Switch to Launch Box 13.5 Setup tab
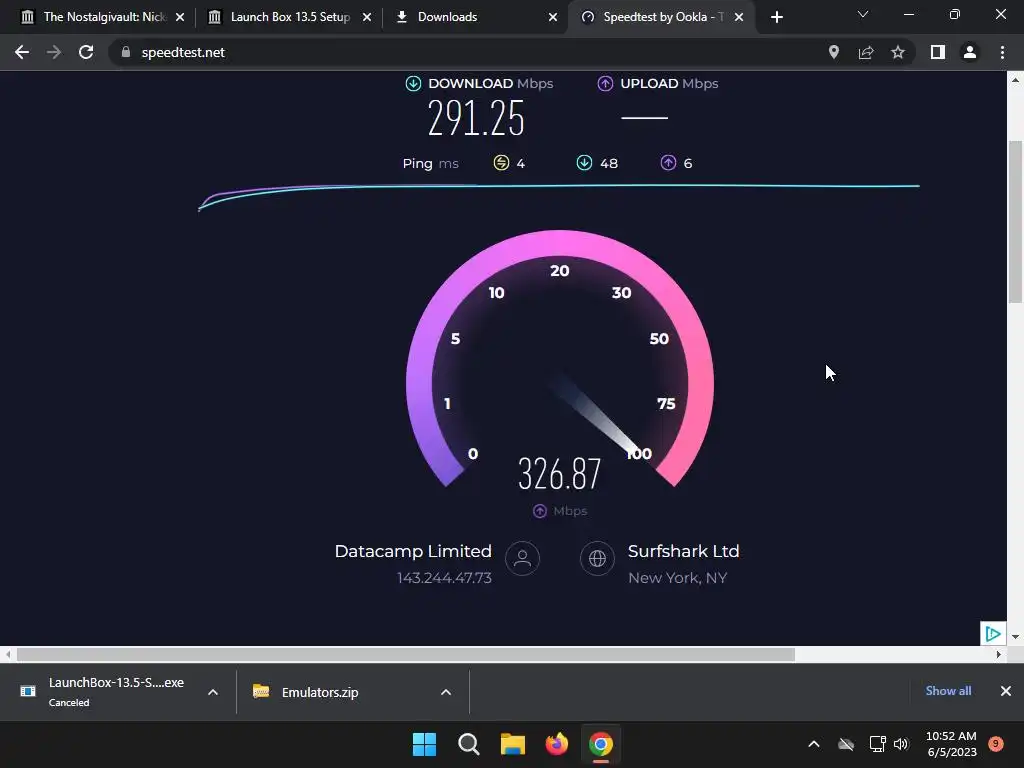Image resolution: width=1024 pixels, height=768 pixels. [x=290, y=17]
